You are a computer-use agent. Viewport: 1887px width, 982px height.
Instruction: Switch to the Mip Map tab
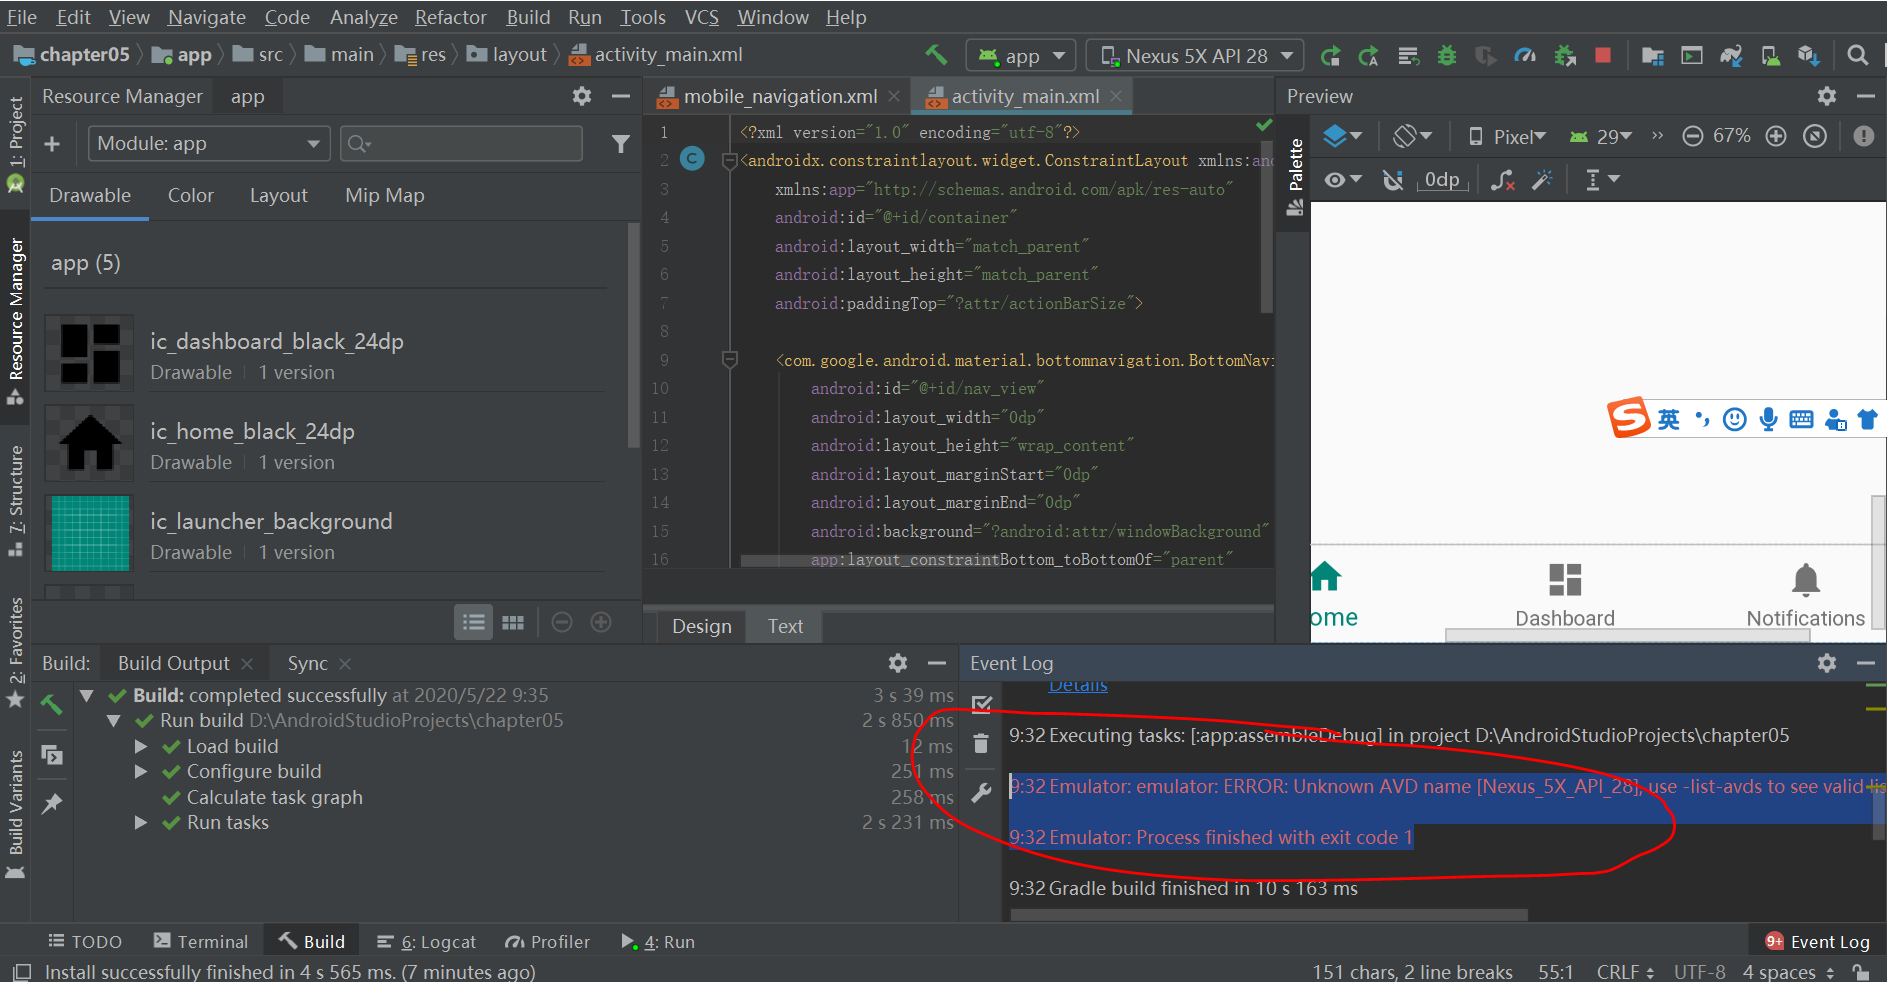click(384, 196)
